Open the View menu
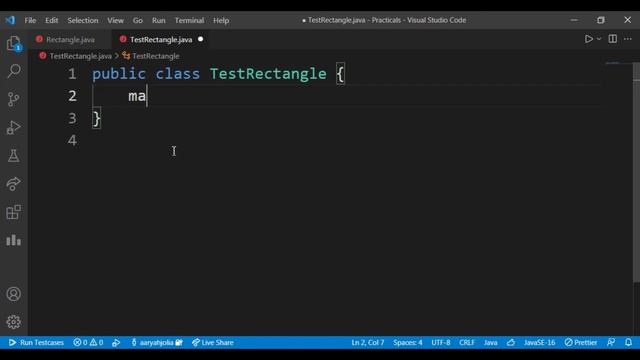The height and width of the screenshot is (360, 640). click(116, 20)
